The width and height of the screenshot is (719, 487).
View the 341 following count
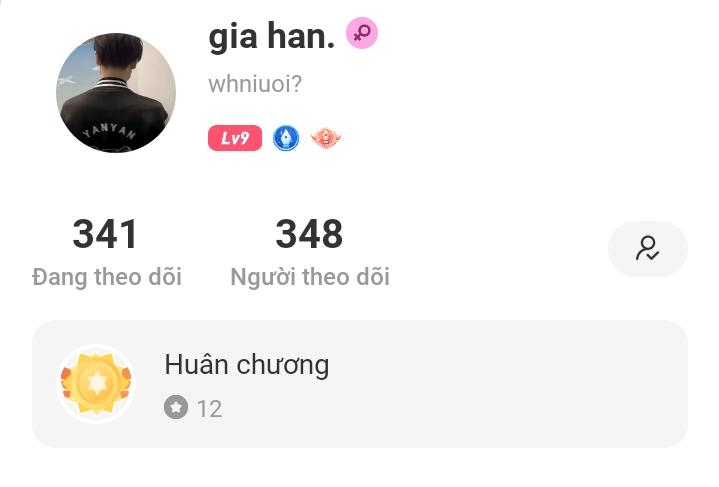(105, 234)
